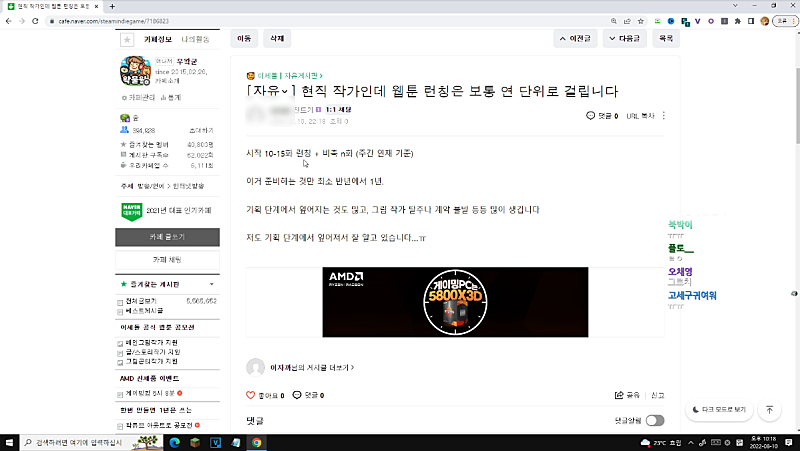The image size is (800, 451).
Task: Toggle the 댓글알림 comment notification switch
Action: [655, 420]
